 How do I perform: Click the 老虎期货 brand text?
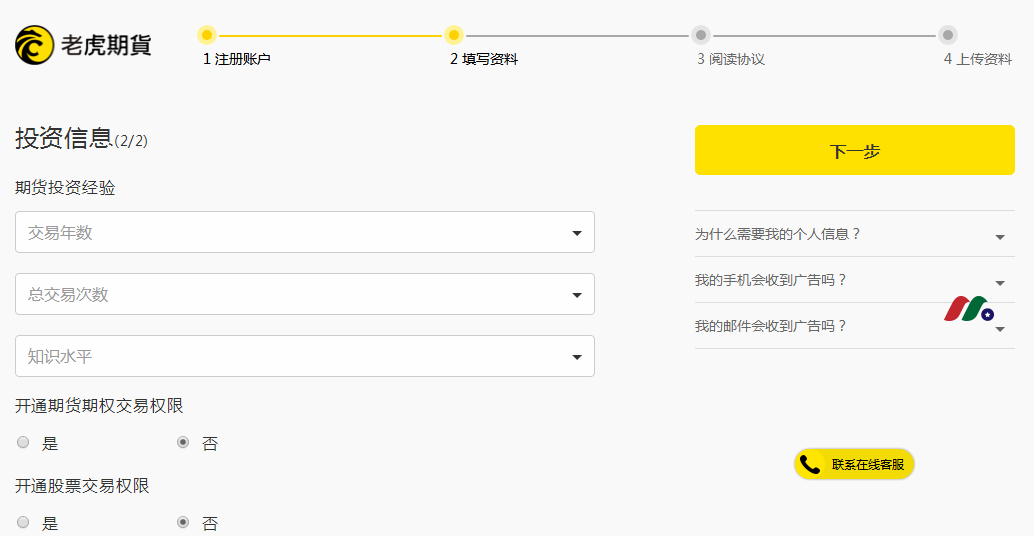(x=106, y=45)
